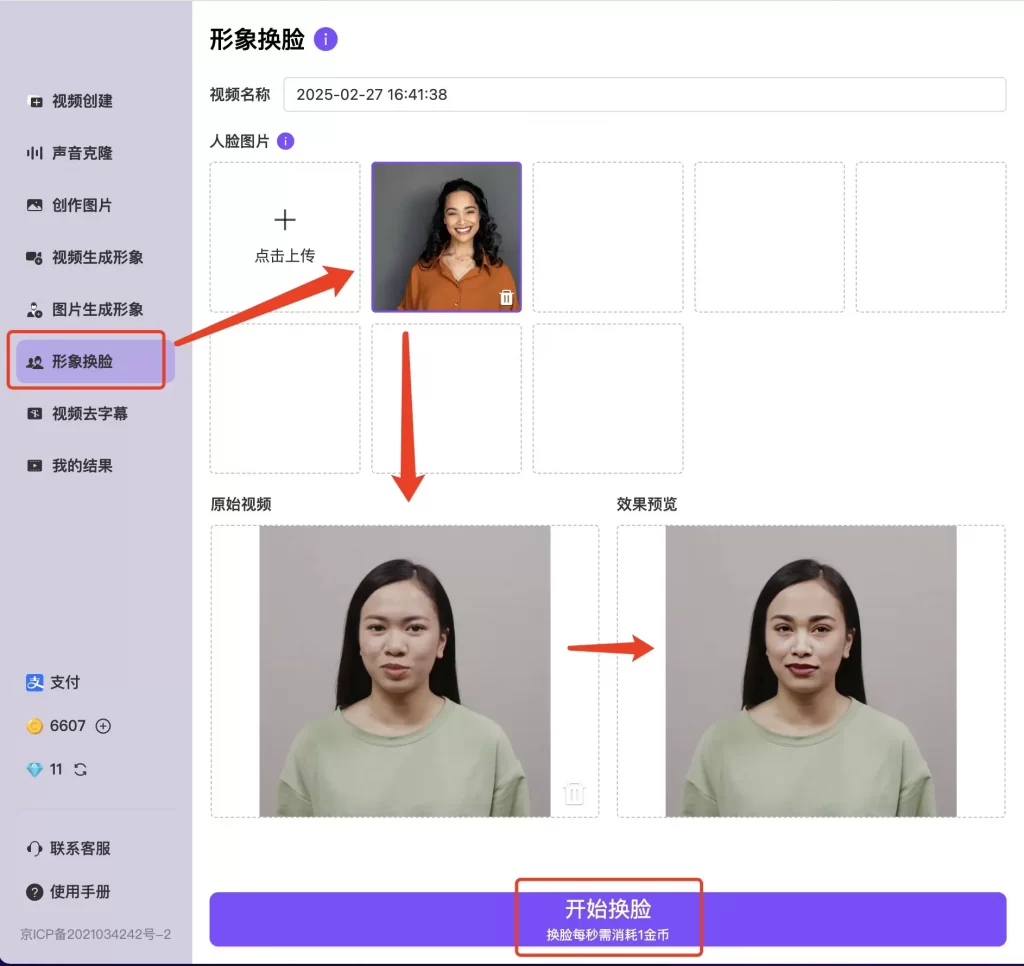Click the 创作图片 picture icon
The image size is (1024, 966).
point(35,205)
